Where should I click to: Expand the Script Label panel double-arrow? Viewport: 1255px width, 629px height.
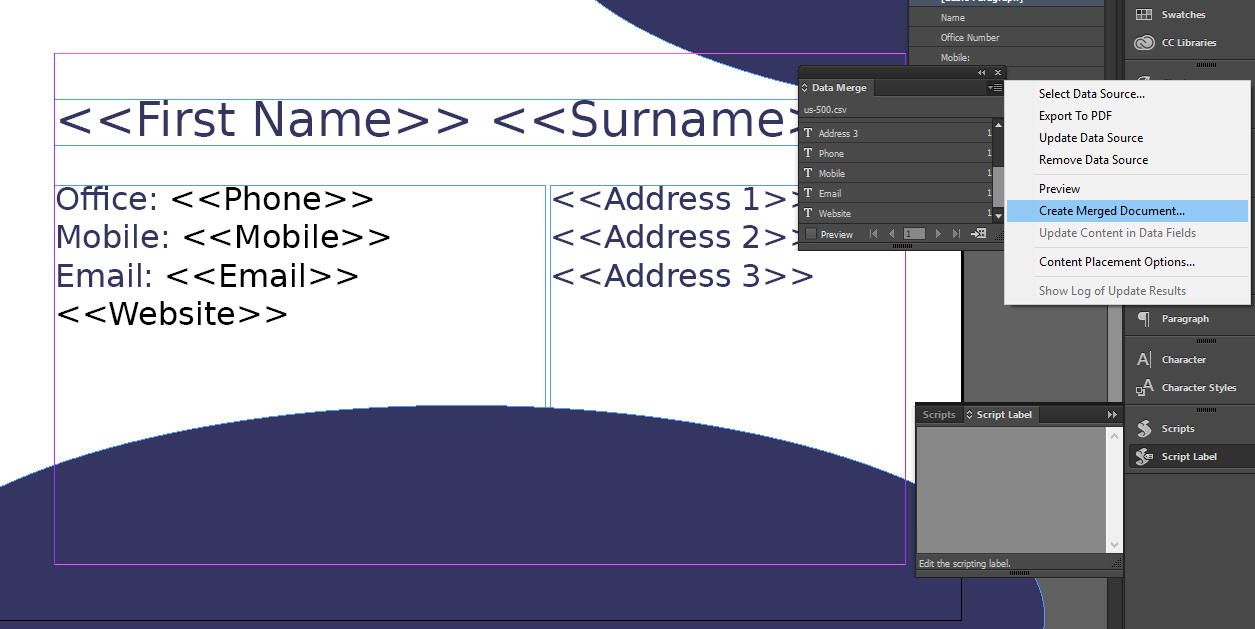(1112, 415)
